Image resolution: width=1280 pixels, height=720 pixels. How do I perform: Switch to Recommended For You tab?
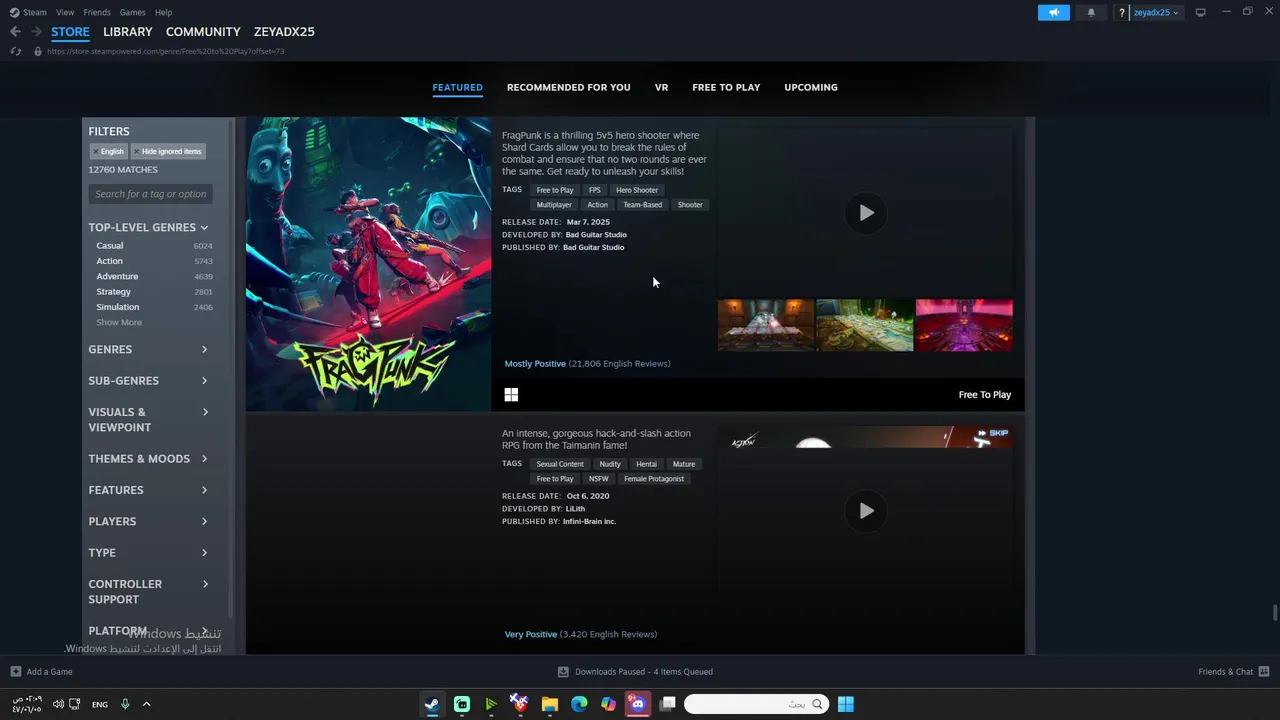[568, 88]
